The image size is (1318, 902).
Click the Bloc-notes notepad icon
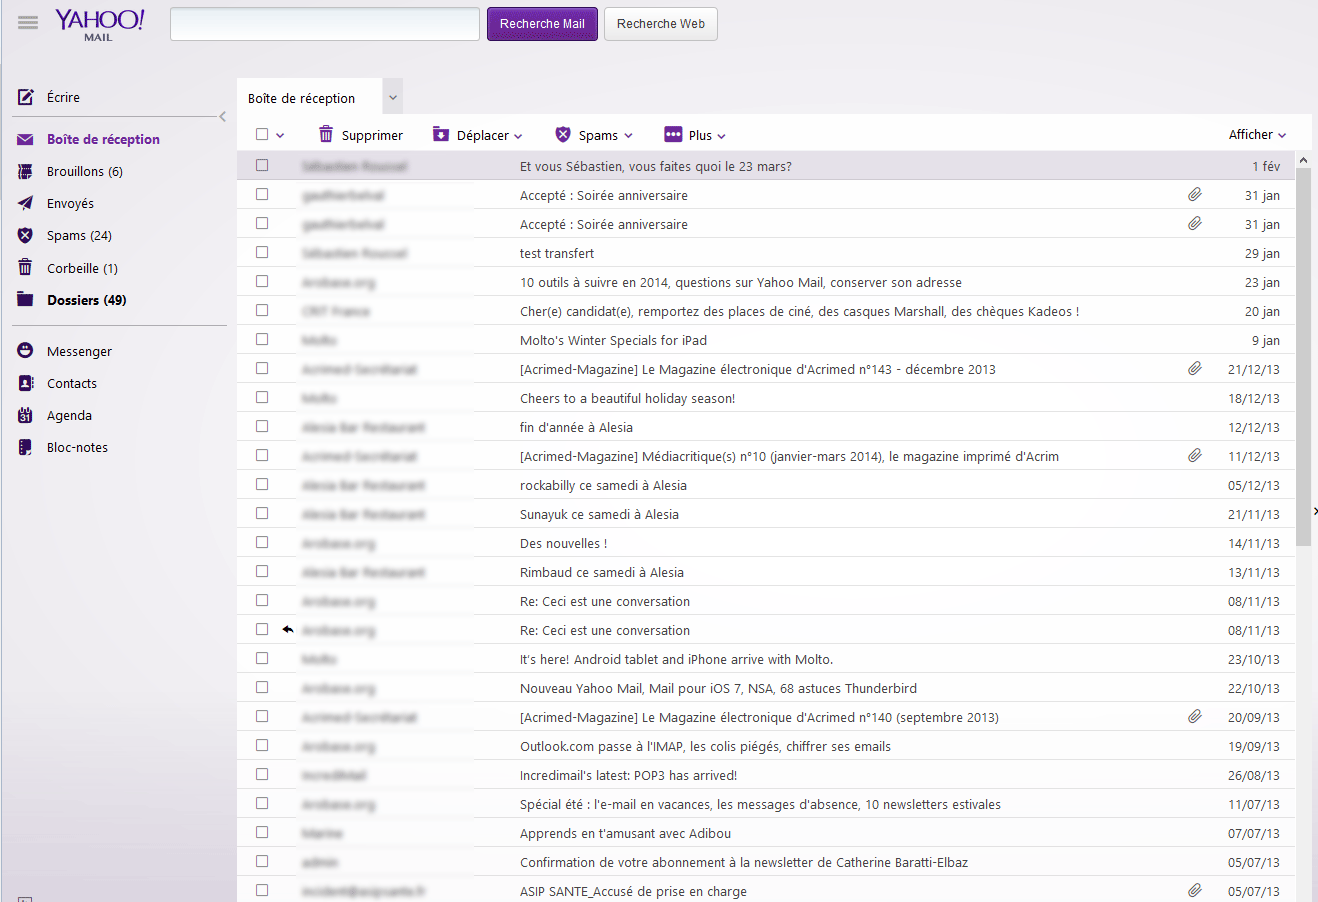click(26, 447)
